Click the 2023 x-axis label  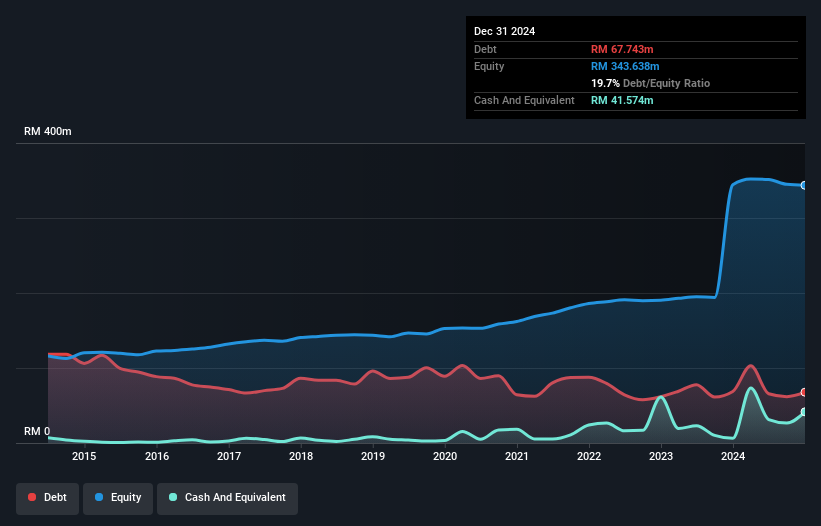point(661,456)
